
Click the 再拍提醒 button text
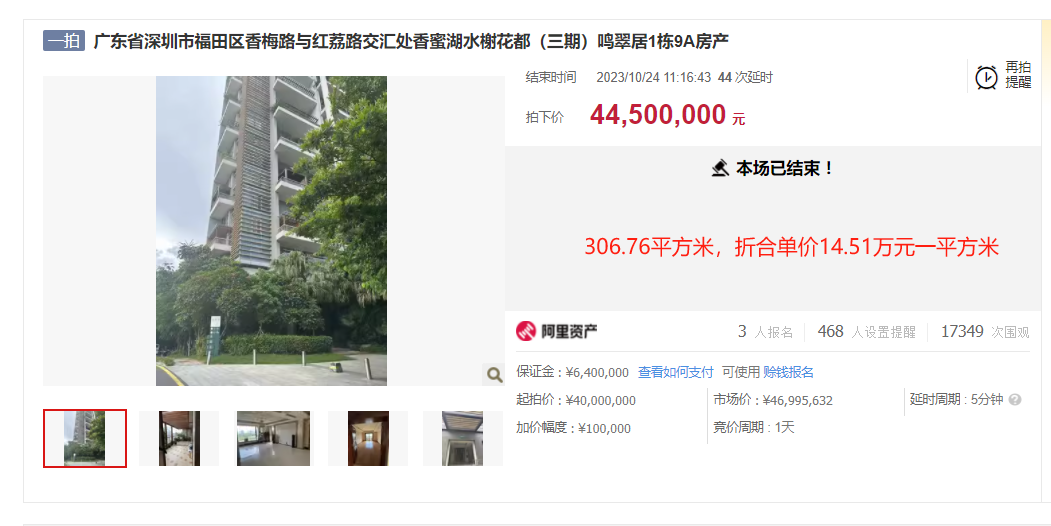(1017, 75)
